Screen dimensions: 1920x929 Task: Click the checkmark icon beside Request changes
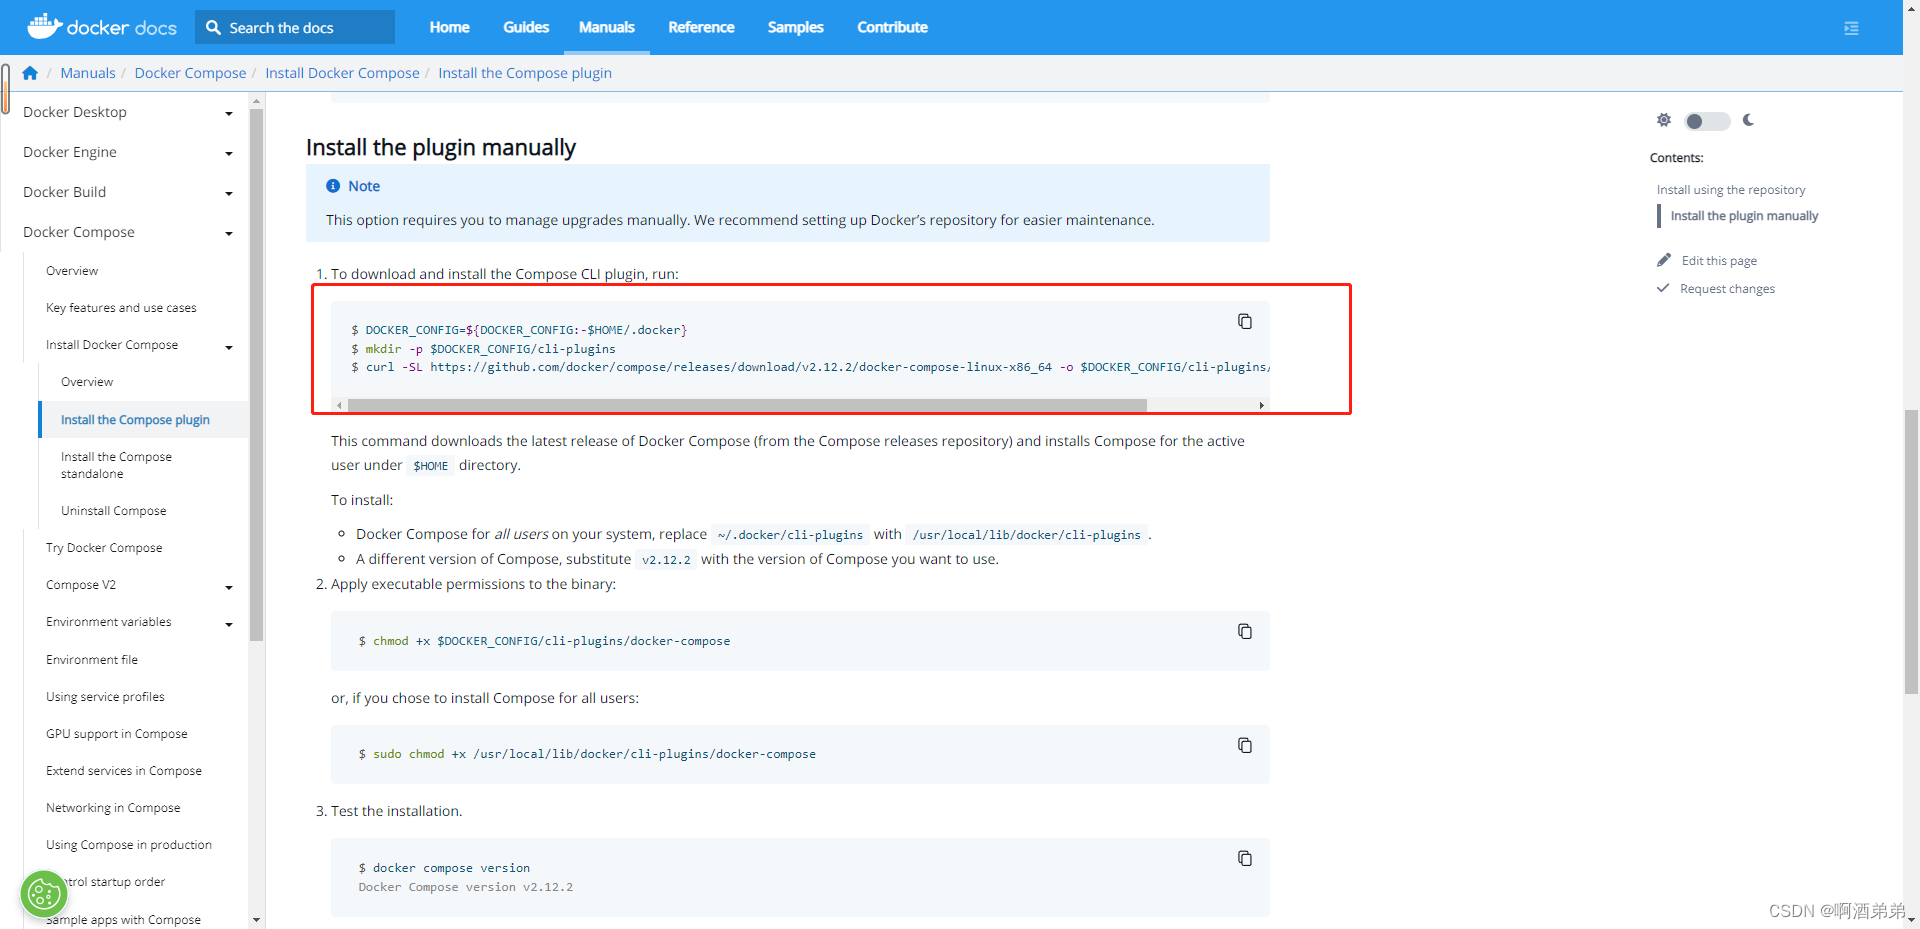point(1663,288)
